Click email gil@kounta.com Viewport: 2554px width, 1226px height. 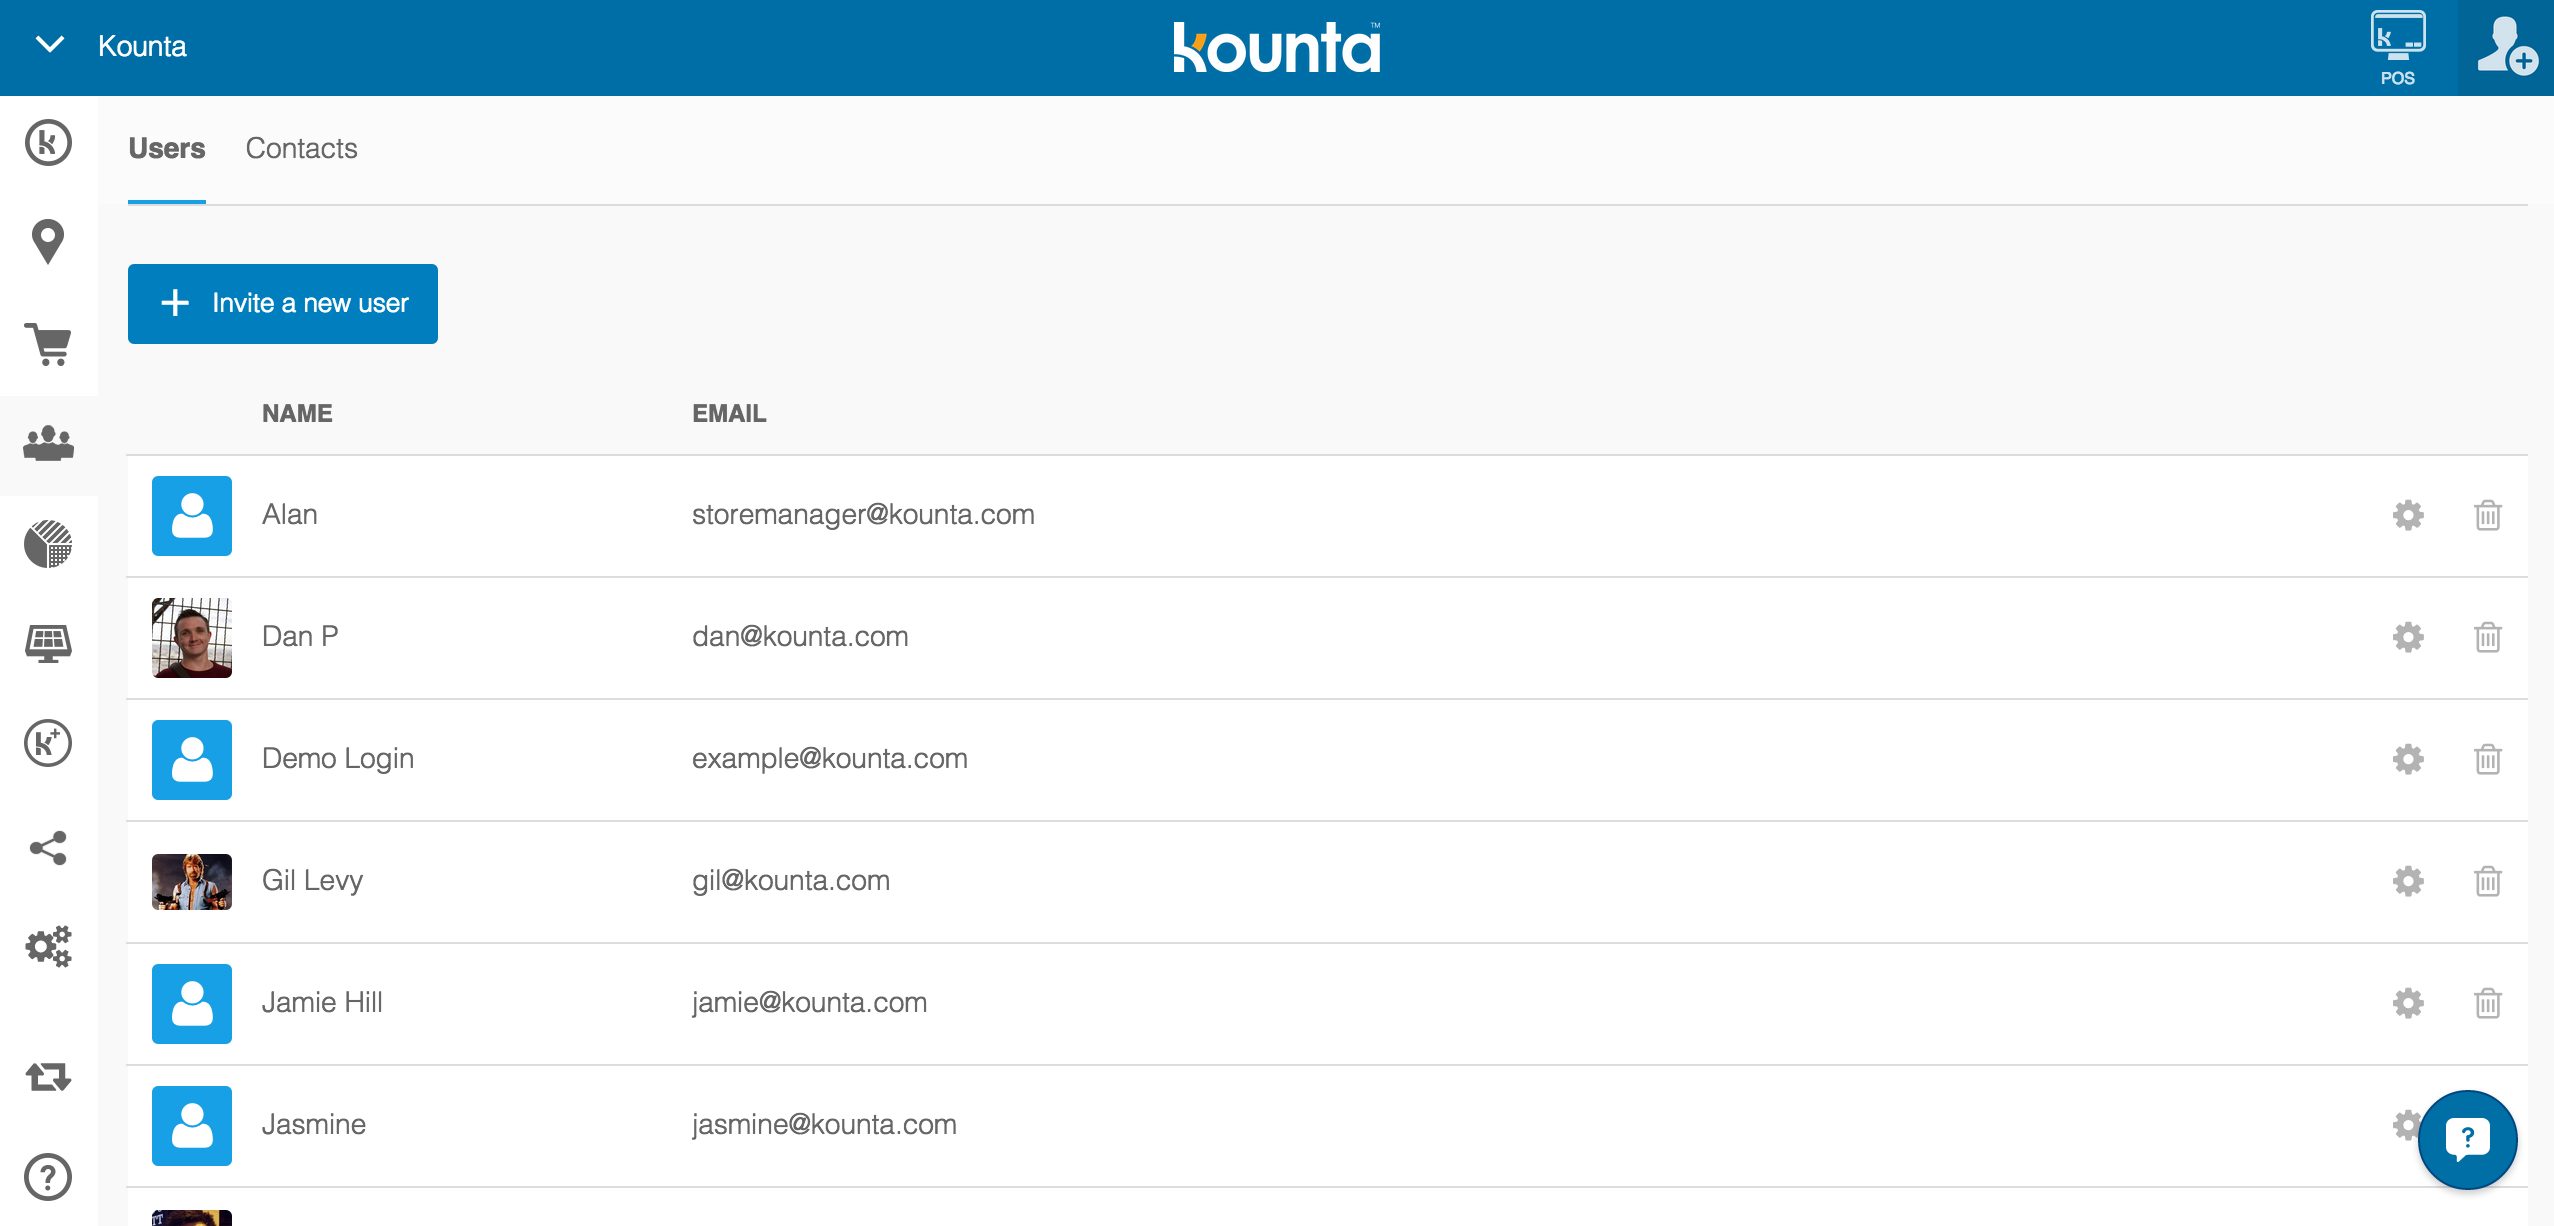[x=791, y=881]
